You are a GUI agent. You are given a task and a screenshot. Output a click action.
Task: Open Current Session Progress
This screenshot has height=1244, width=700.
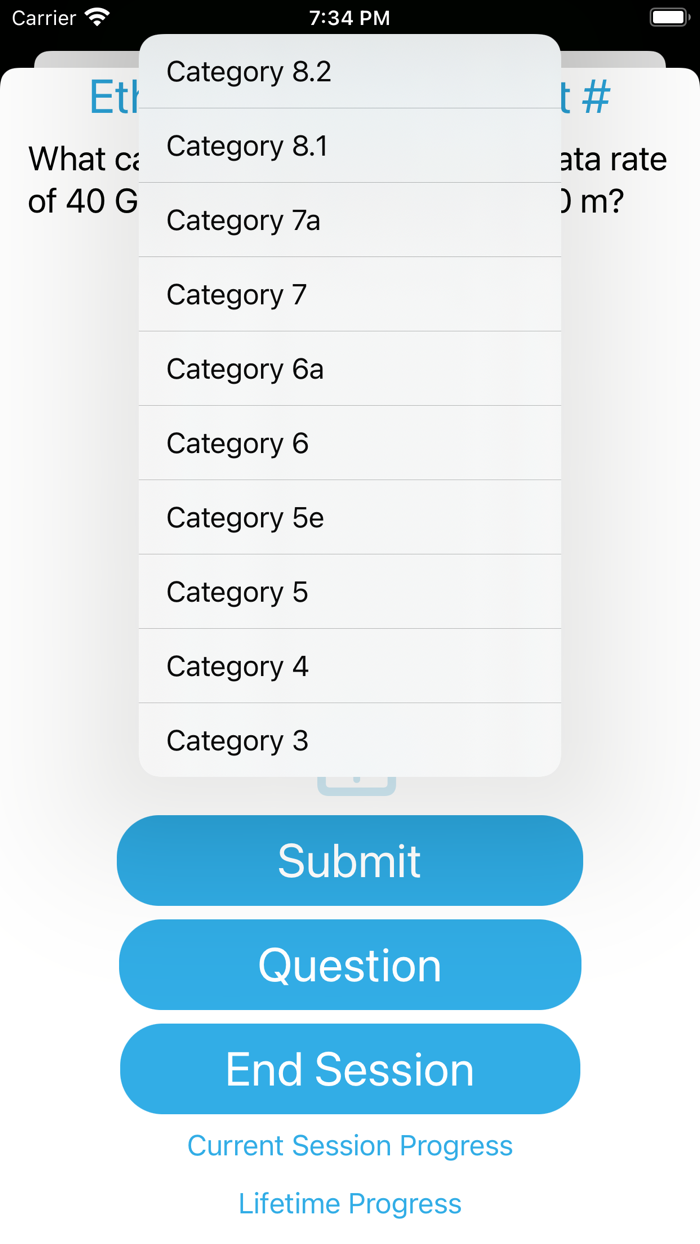point(350,1146)
